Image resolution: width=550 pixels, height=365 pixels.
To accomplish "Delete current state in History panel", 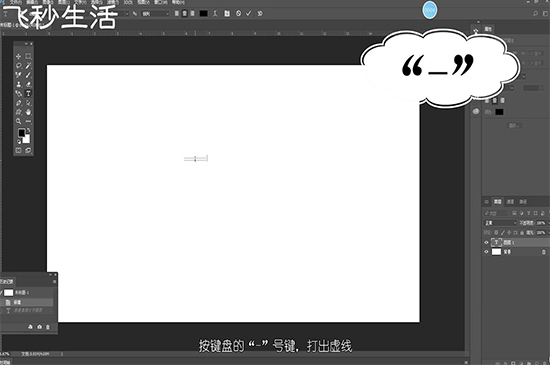I will point(48,327).
